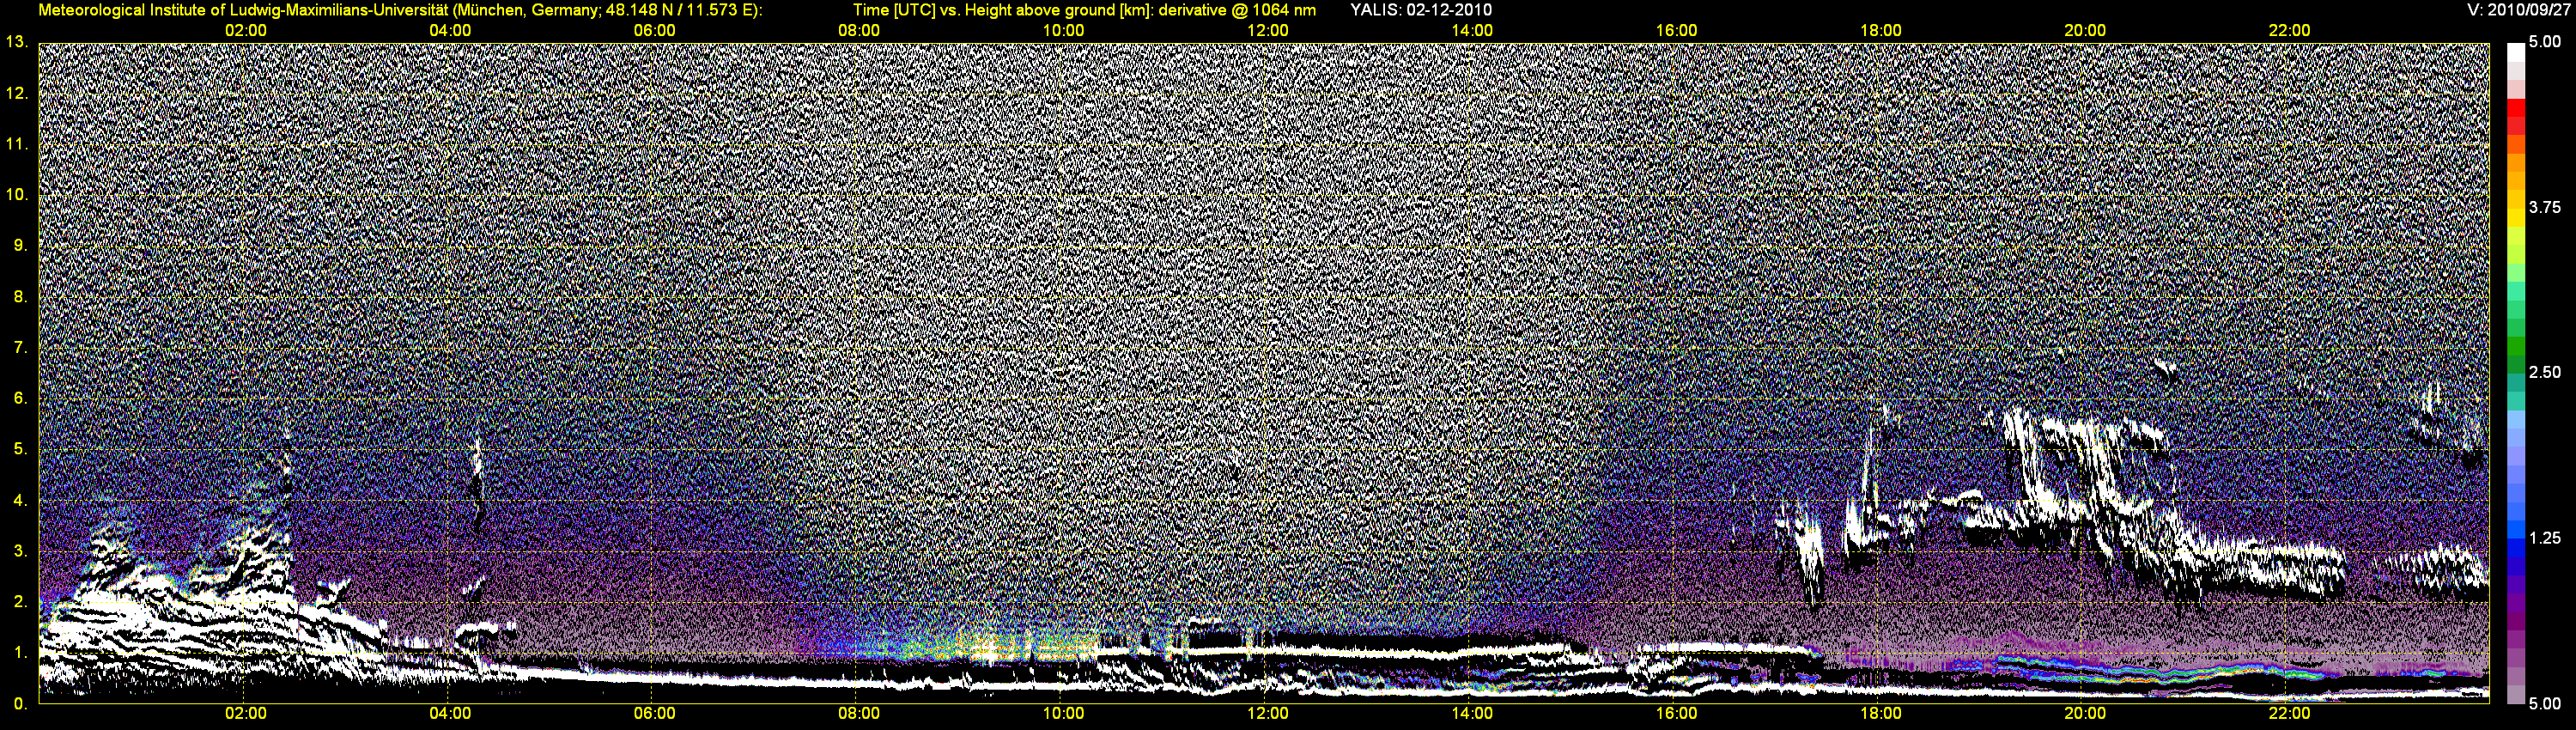Select the '9.' height axis label
The image size is (2576, 730).
click(20, 246)
